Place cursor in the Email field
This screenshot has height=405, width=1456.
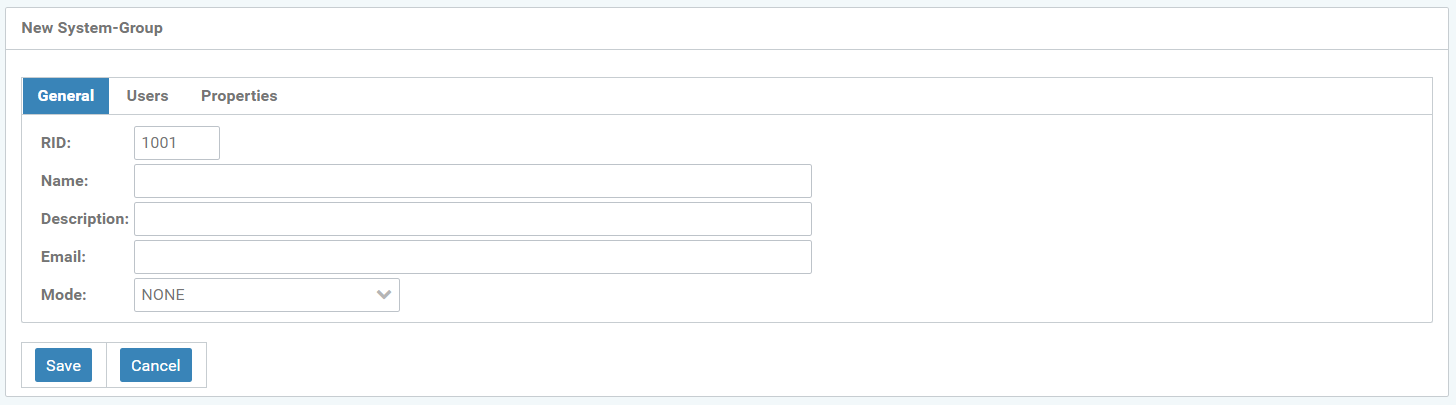472,257
